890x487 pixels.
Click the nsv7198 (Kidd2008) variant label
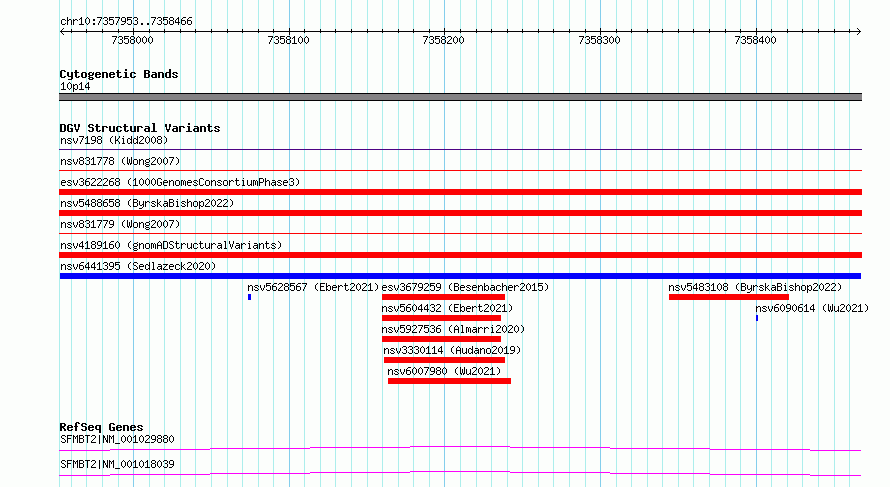pyautogui.click(x=114, y=140)
